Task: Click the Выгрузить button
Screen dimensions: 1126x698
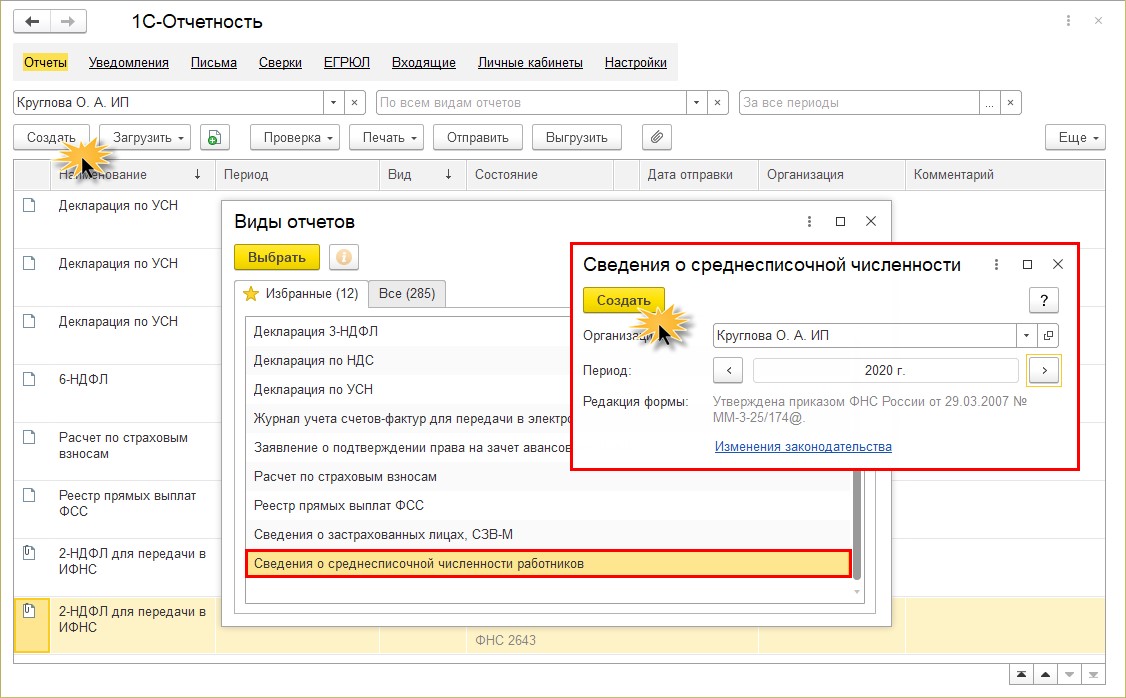Action: tap(577, 137)
